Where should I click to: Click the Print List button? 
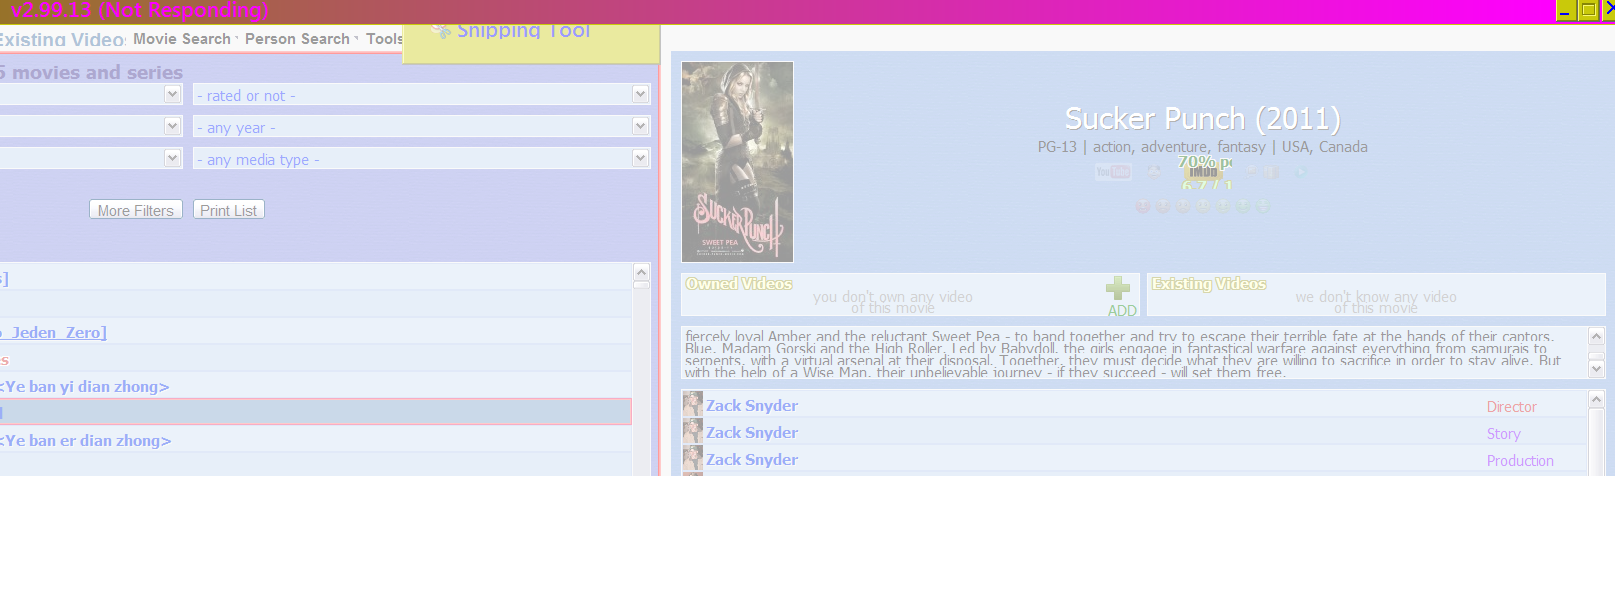coord(229,210)
